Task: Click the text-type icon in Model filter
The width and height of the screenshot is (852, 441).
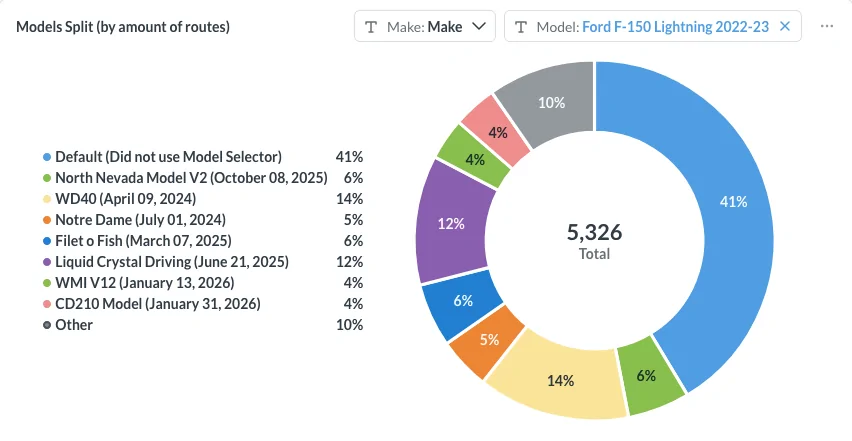Action: [x=522, y=27]
